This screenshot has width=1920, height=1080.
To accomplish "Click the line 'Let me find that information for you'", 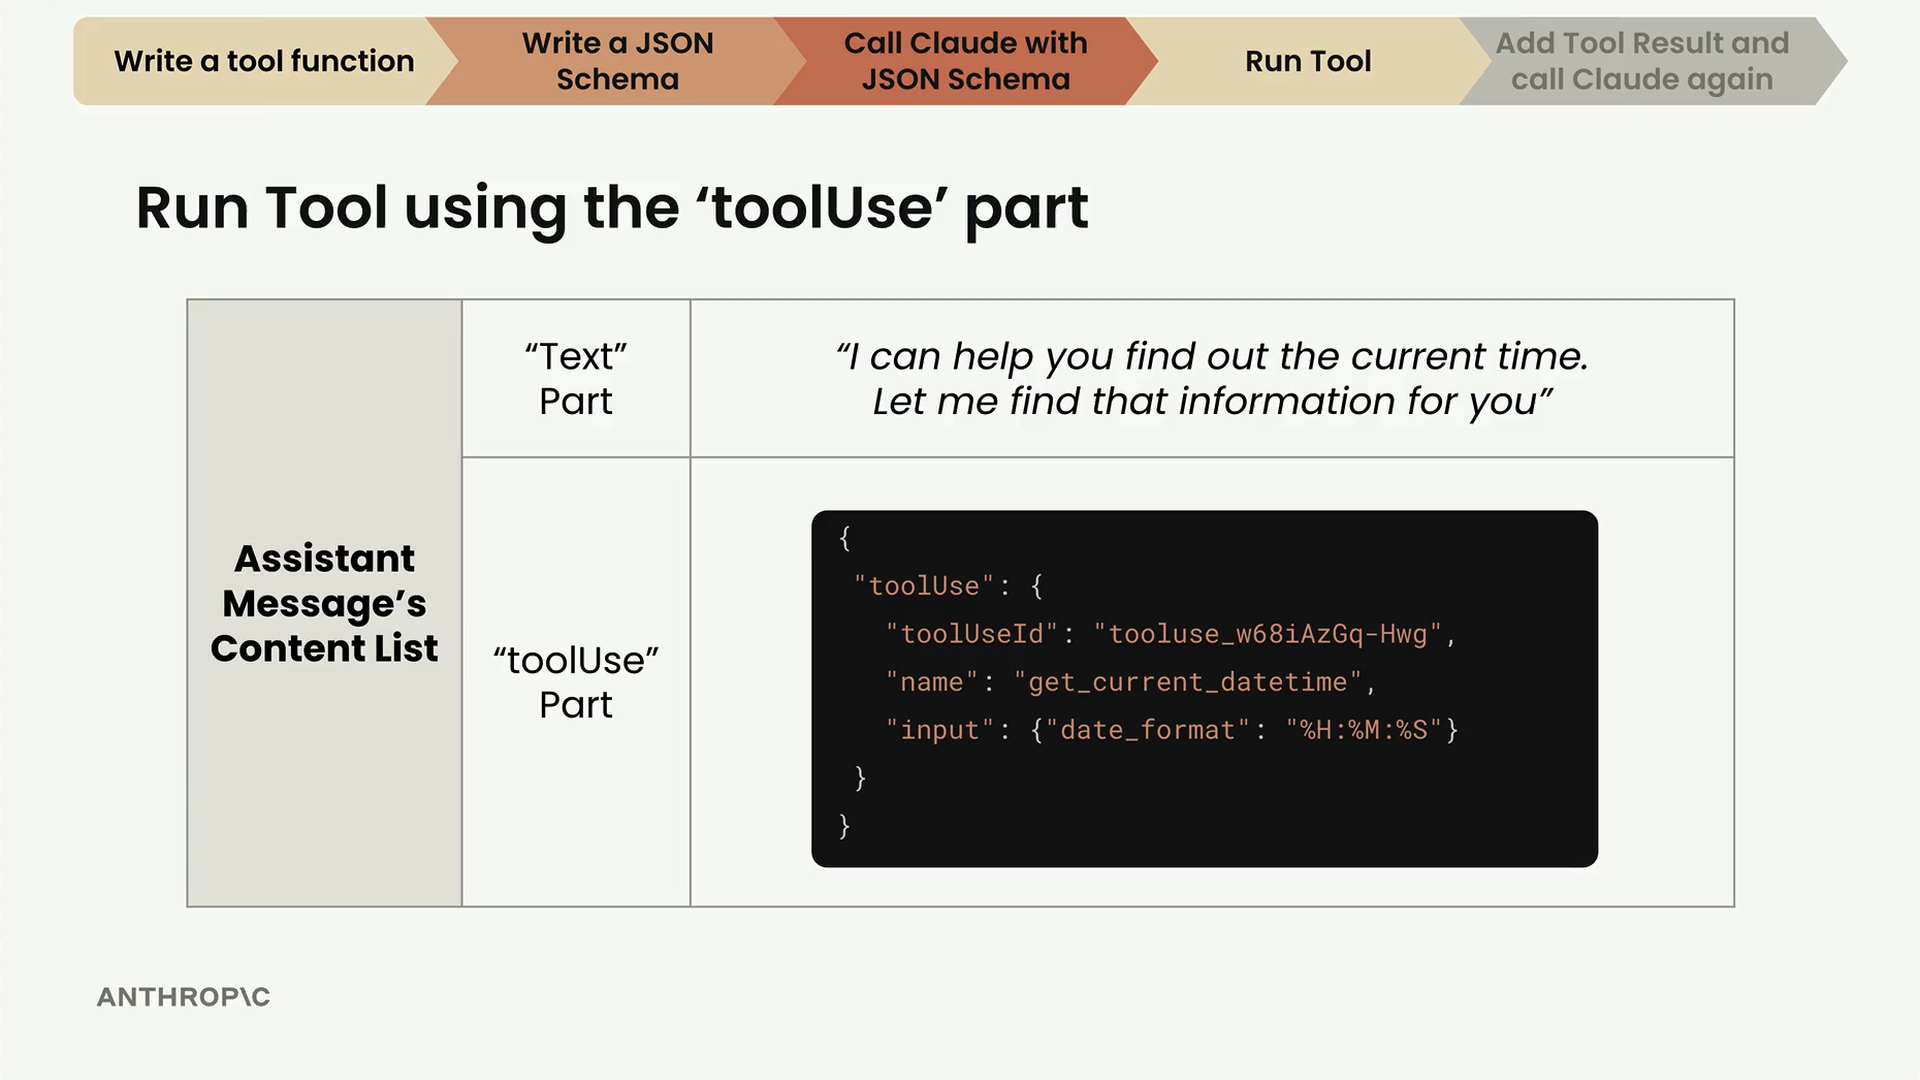I will [1212, 401].
